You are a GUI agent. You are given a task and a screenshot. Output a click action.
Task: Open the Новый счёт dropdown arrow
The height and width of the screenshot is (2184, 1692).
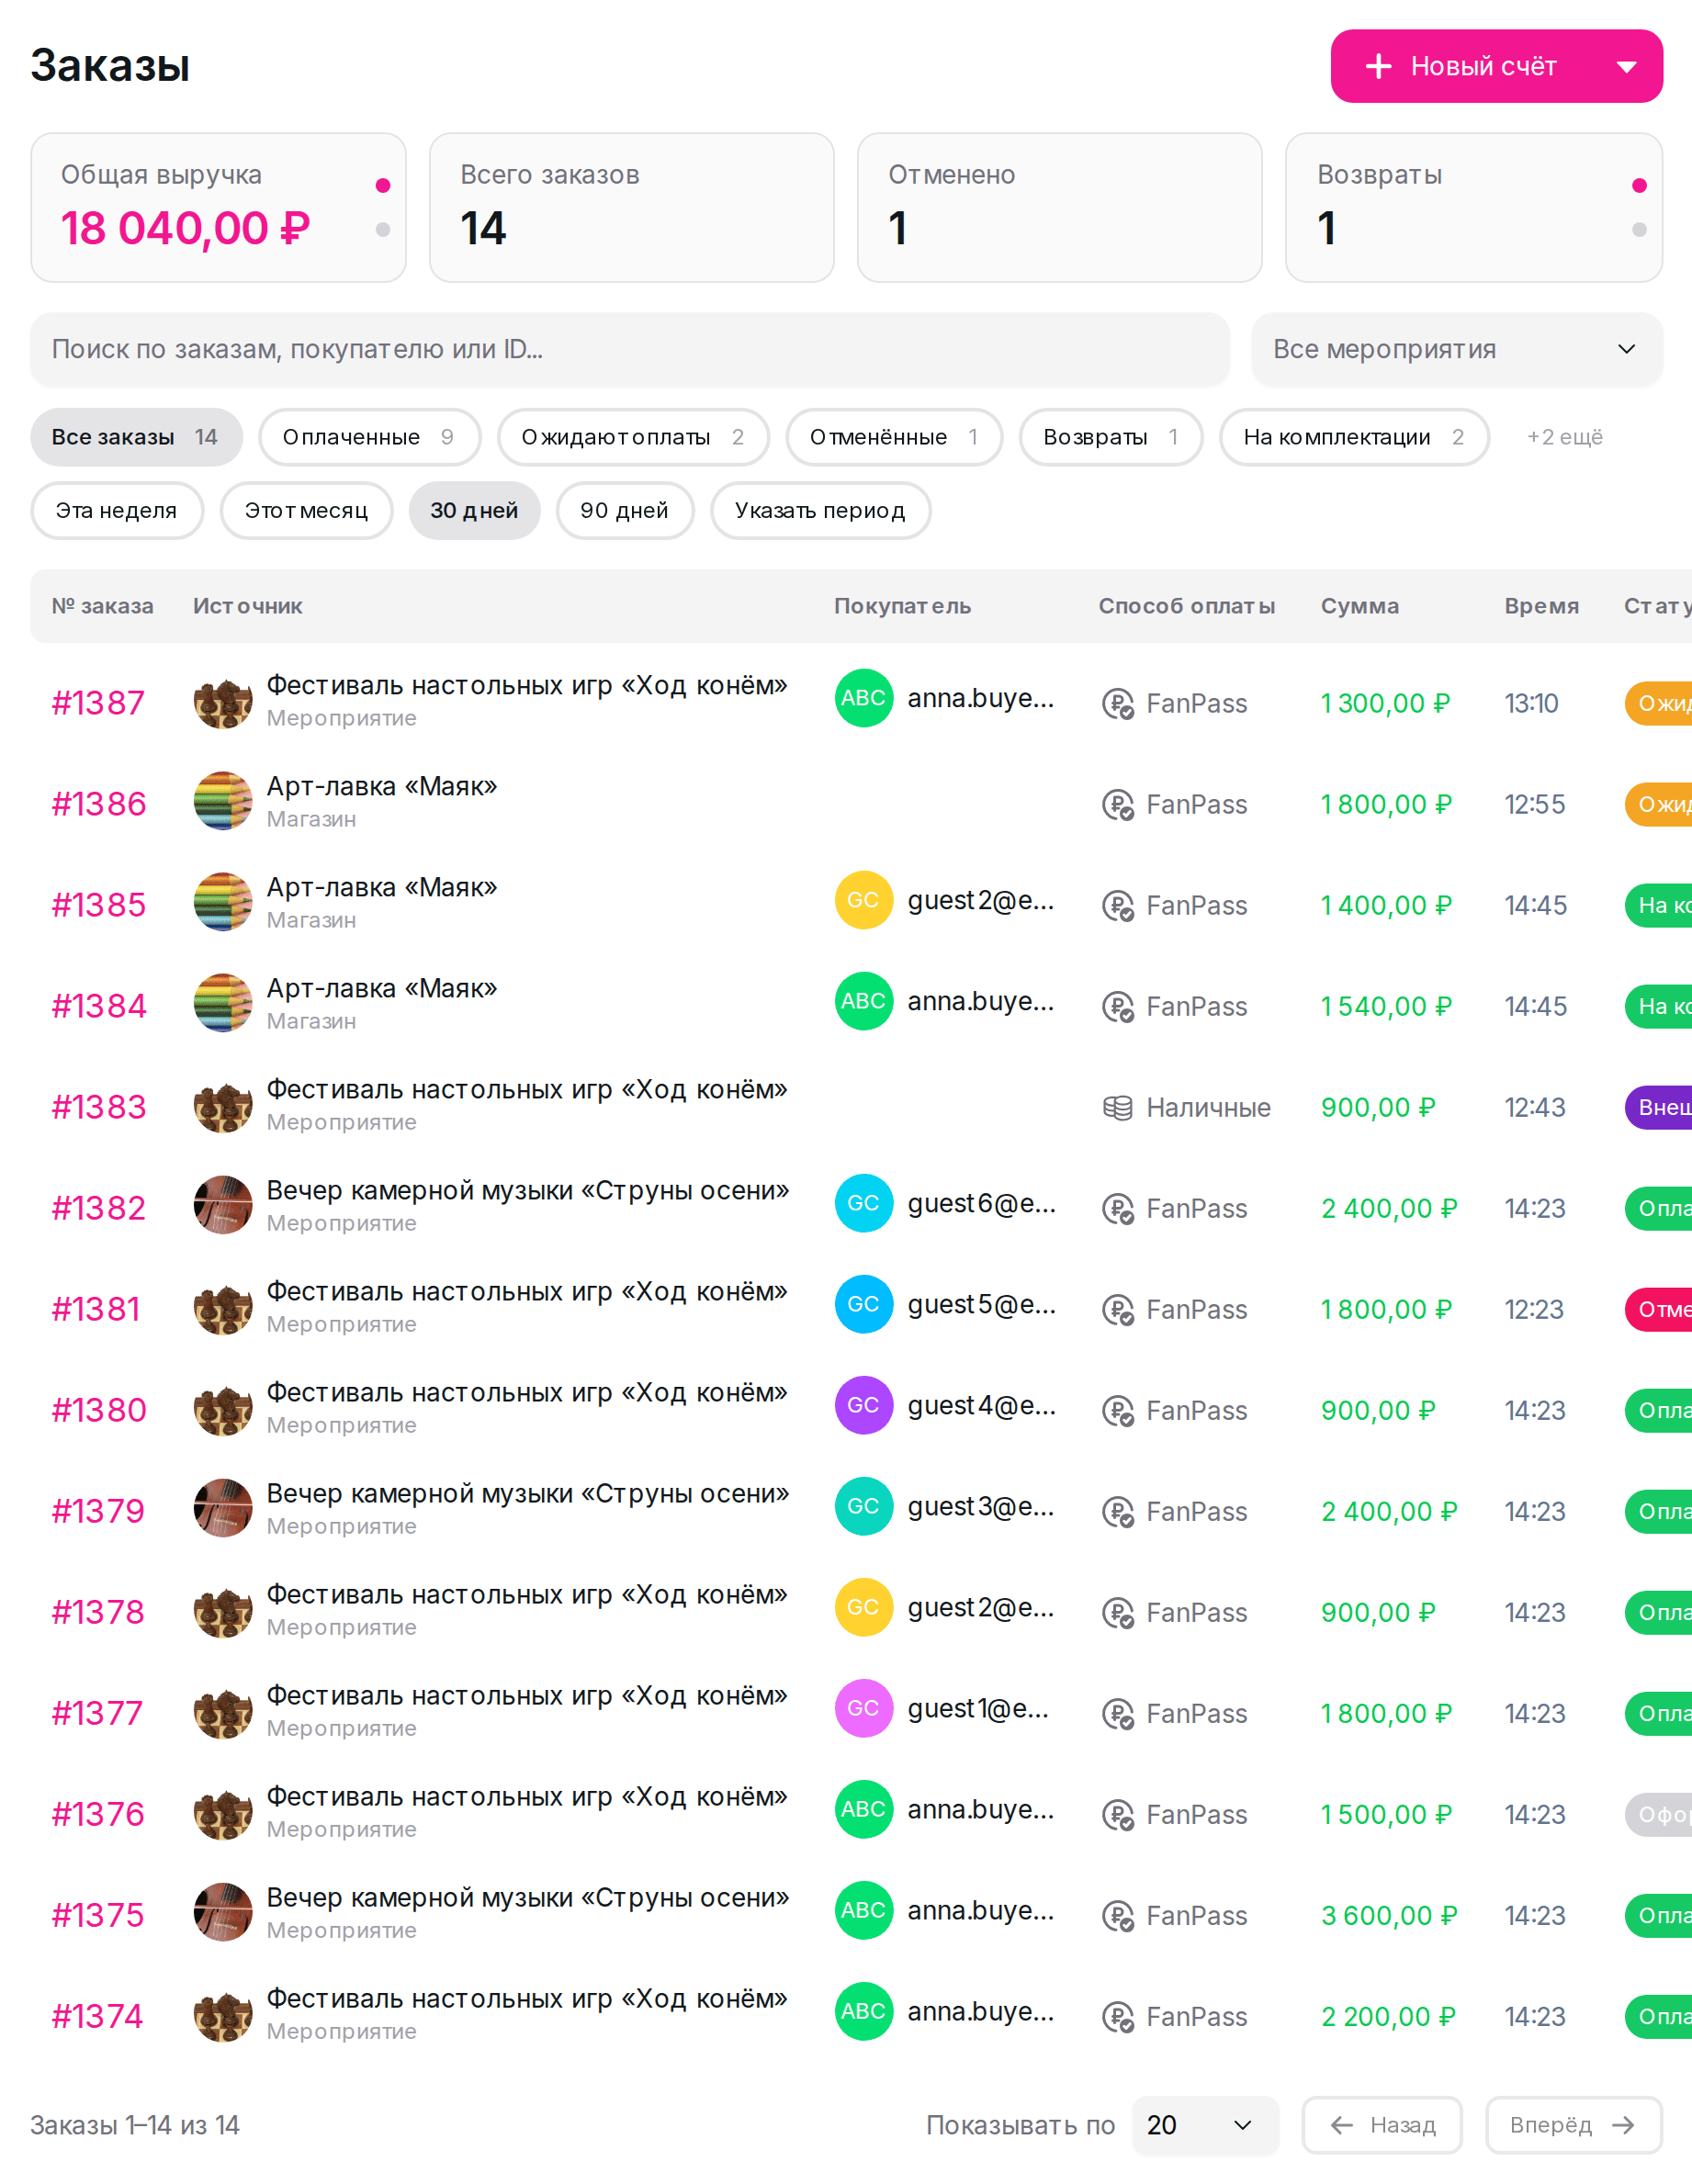(x=1626, y=67)
